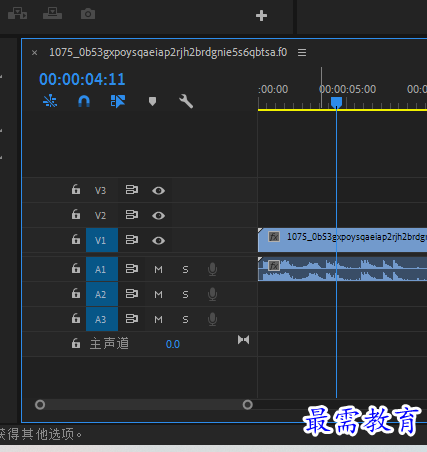Open Timeline Display Settings wrench
The image size is (427, 452).
[186, 101]
